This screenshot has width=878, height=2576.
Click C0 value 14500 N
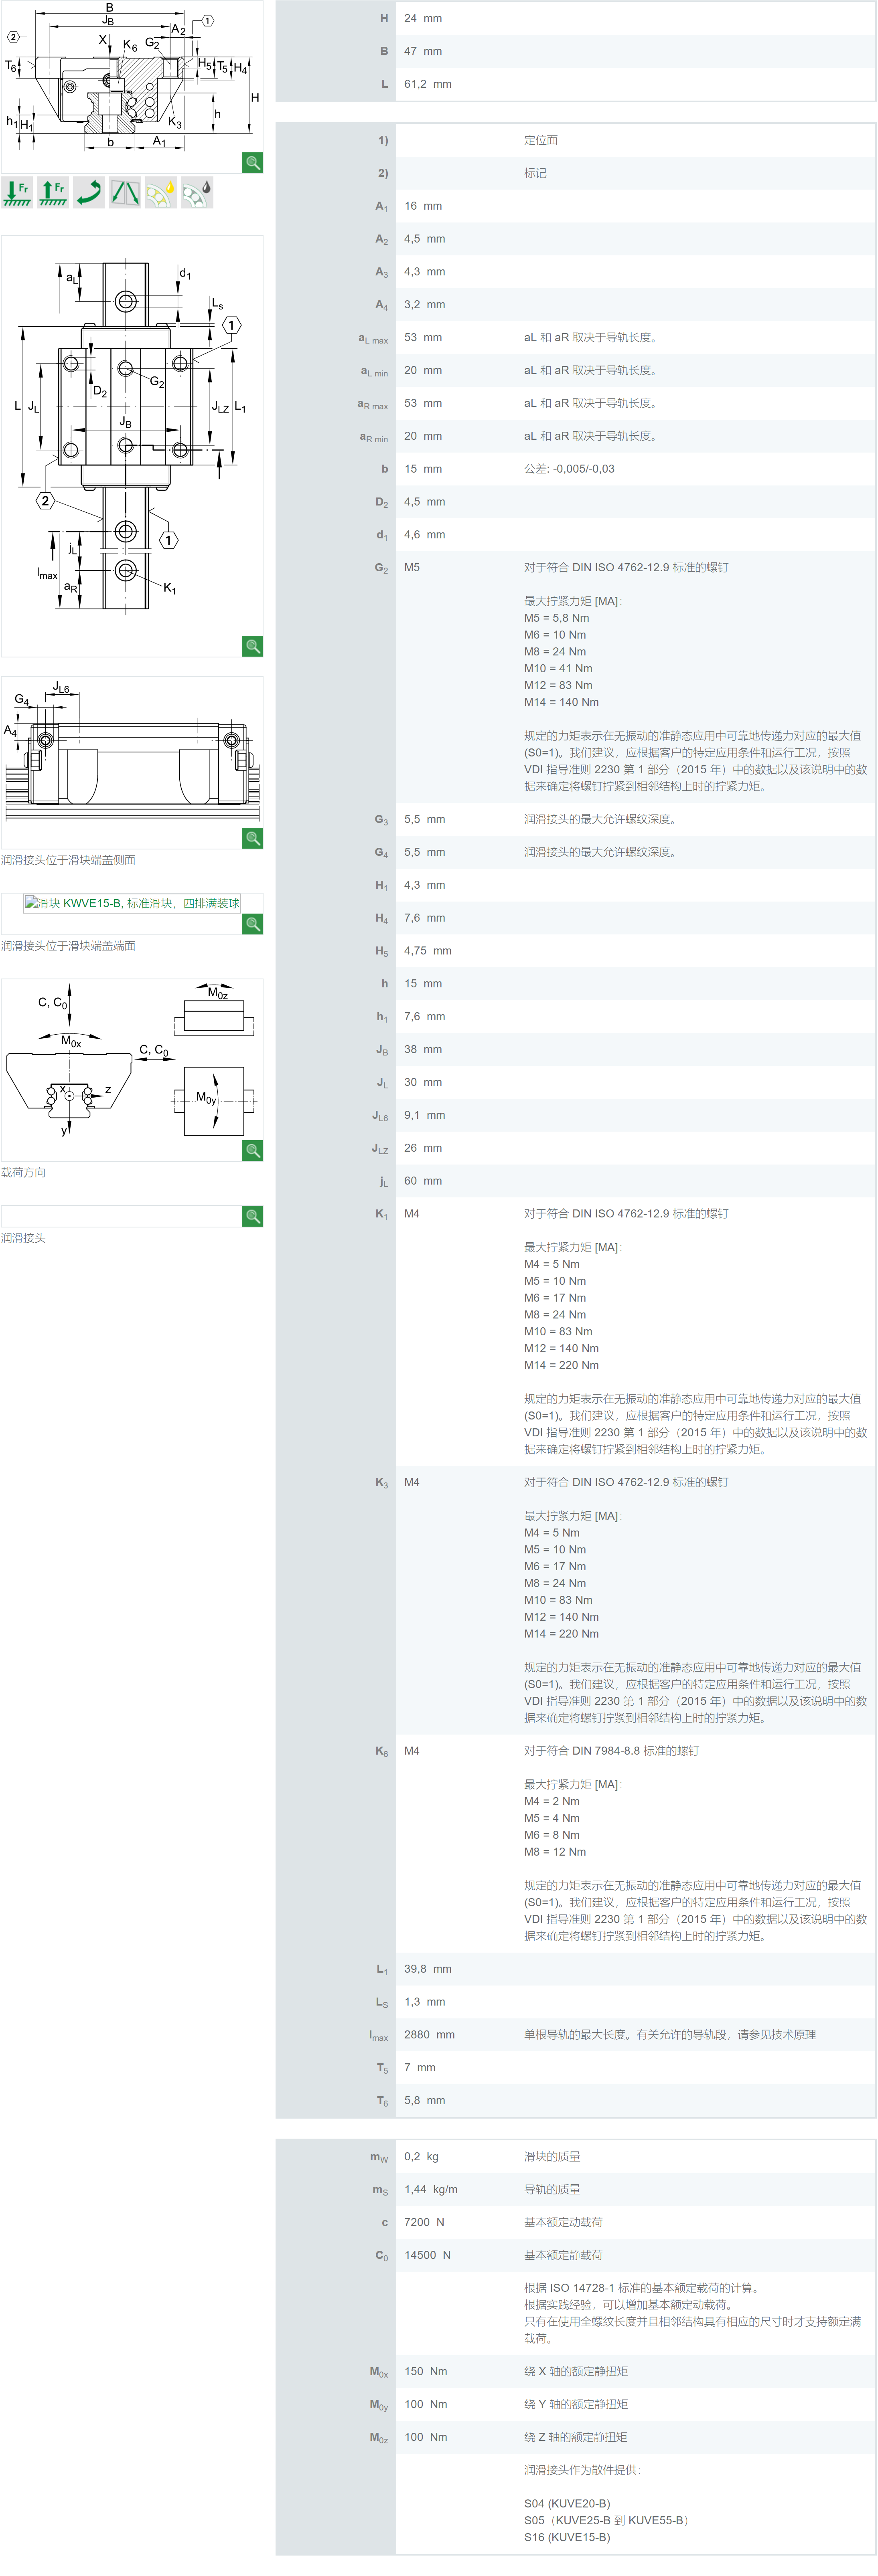click(428, 2255)
